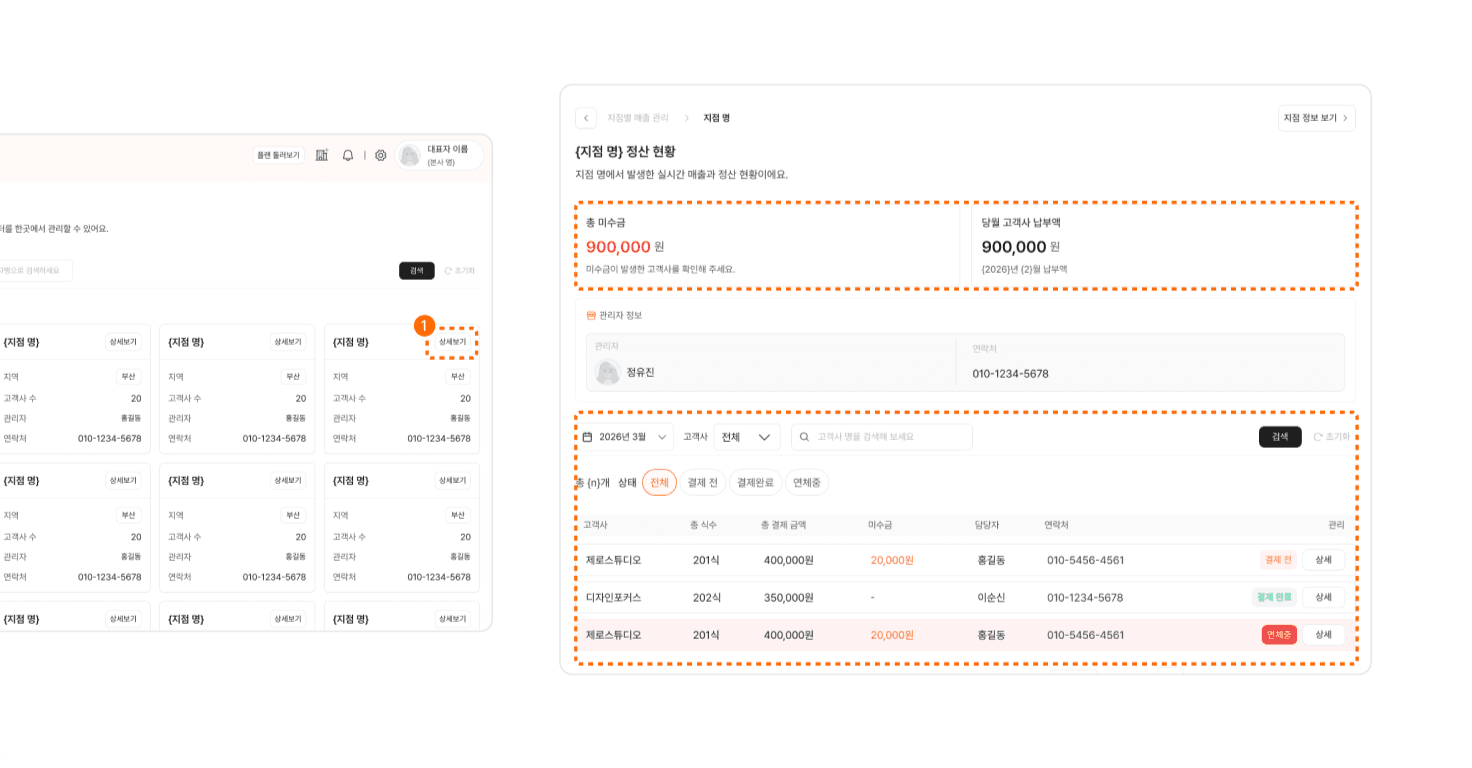
Task: Open 상세 for the 디자인포커스 row
Action: coord(1323,597)
